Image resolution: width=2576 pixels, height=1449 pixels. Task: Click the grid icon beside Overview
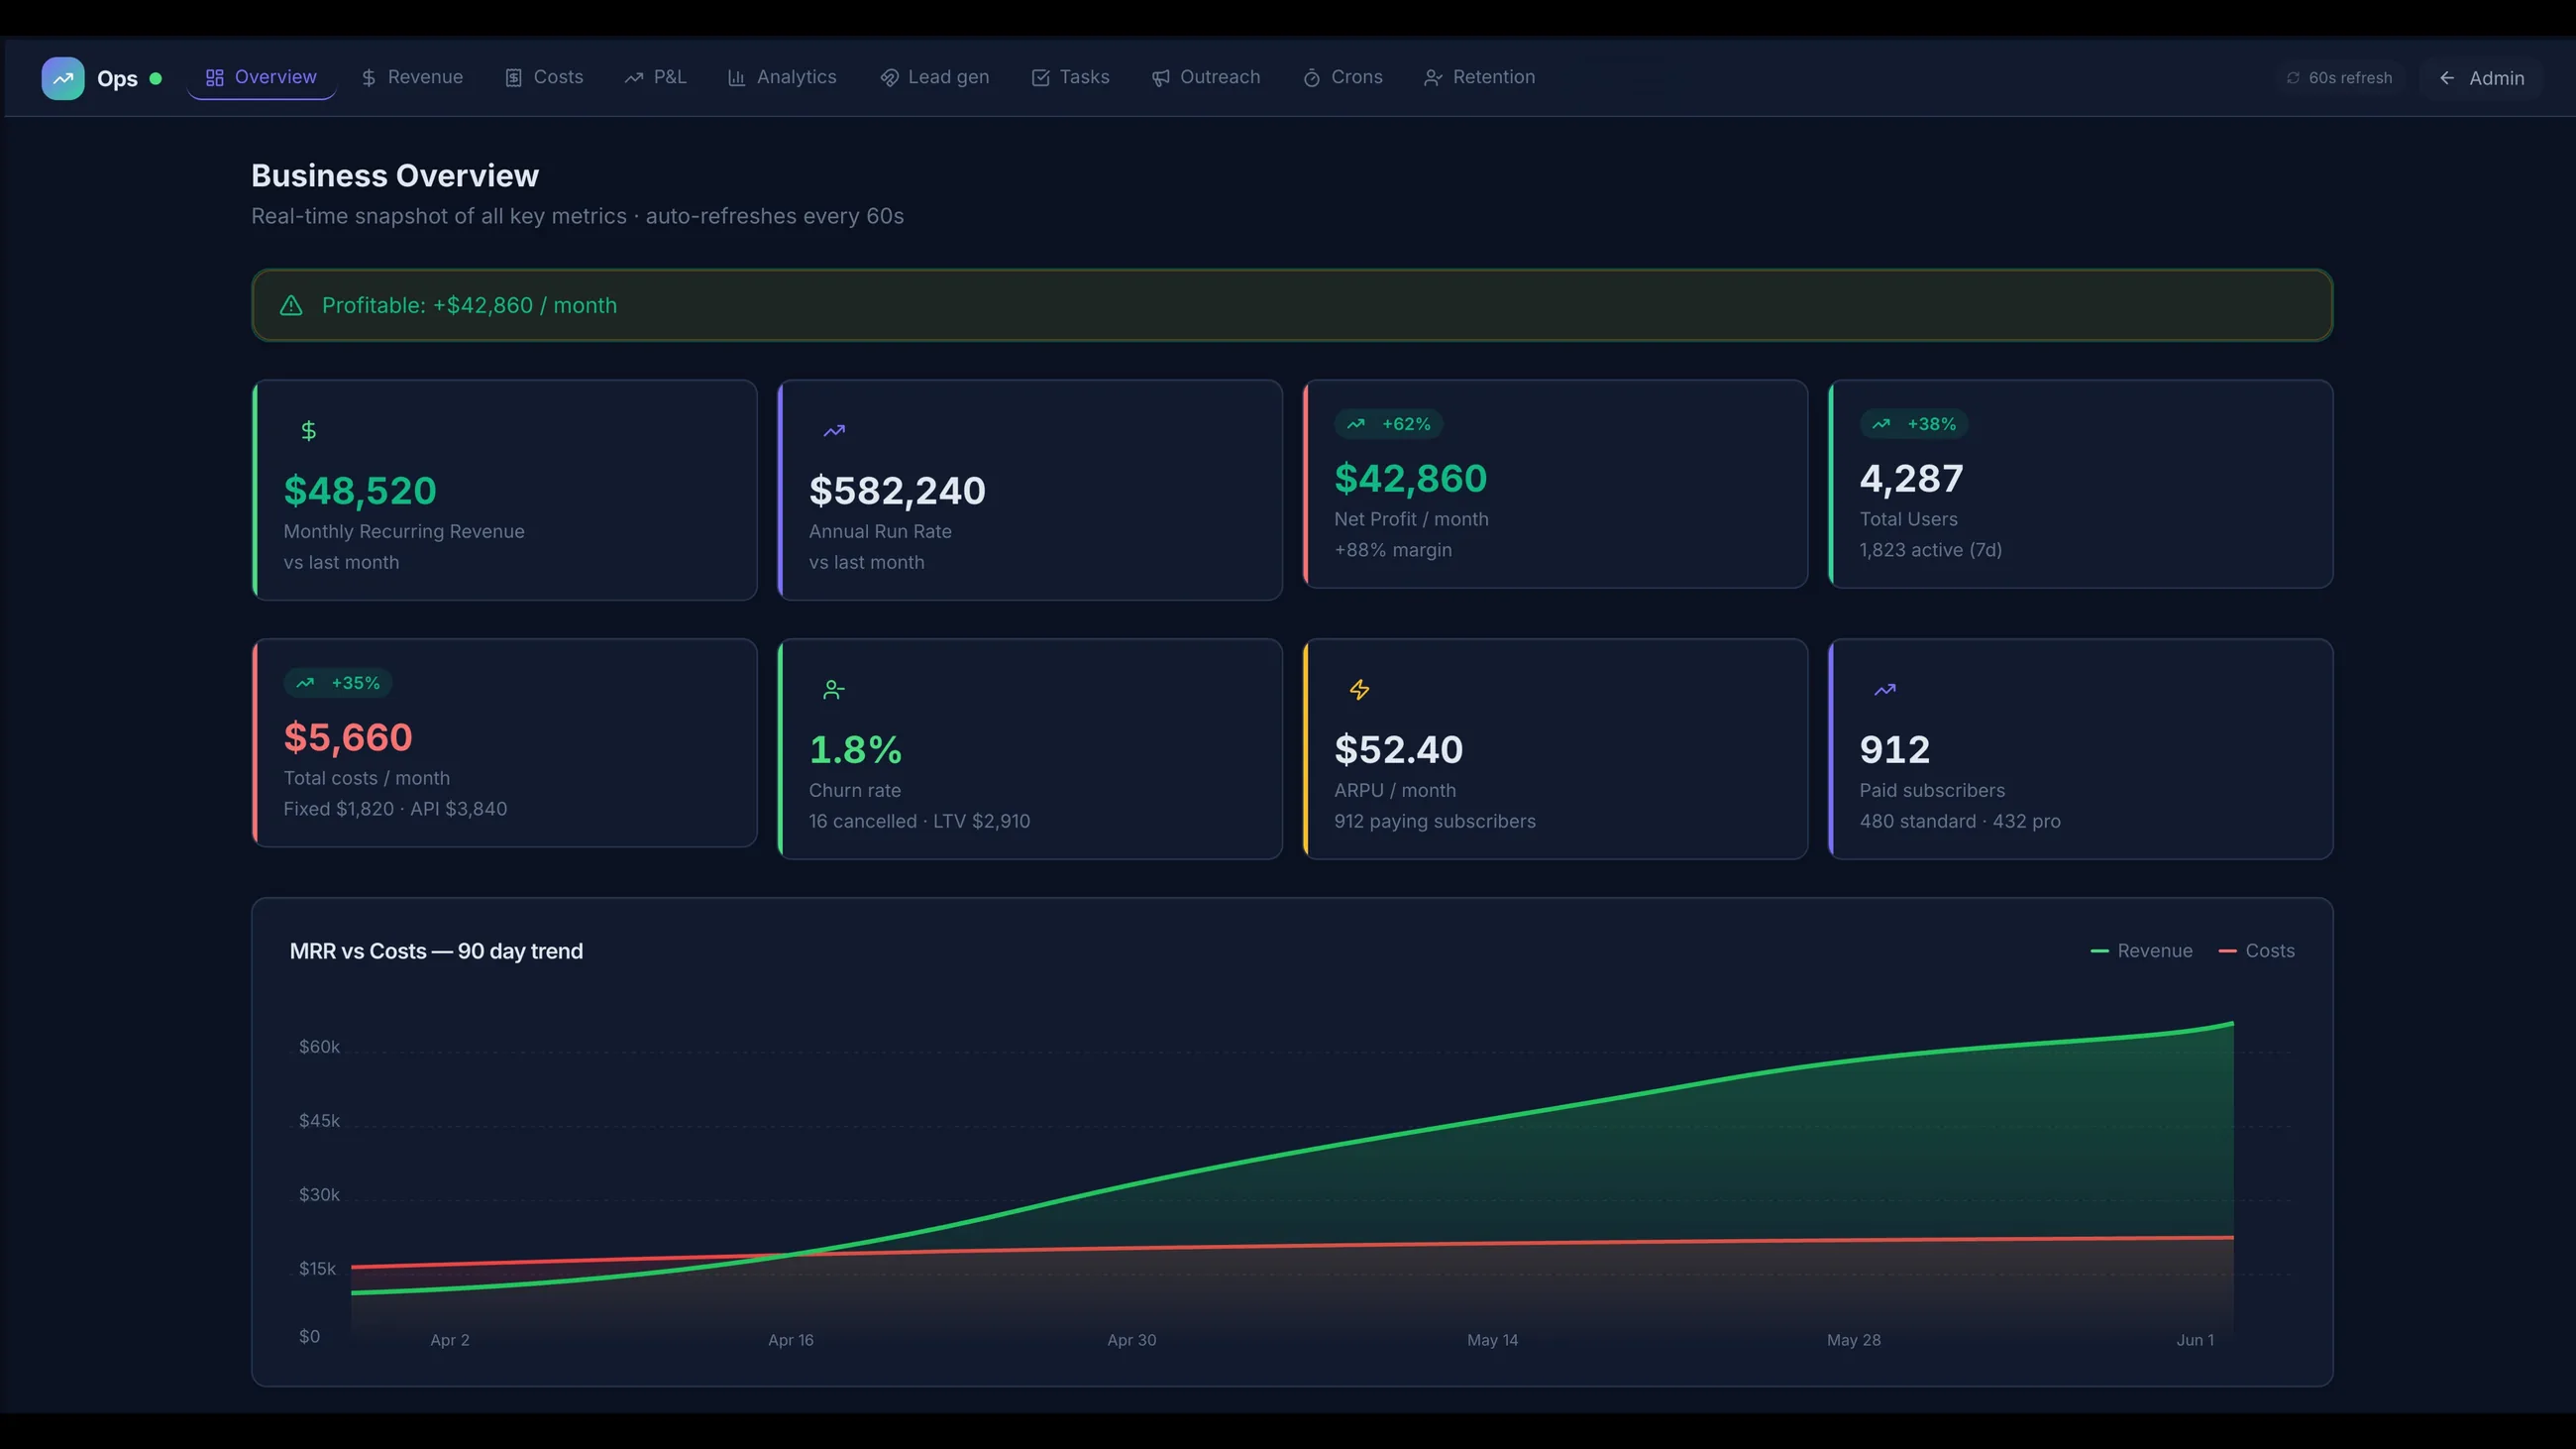pyautogui.click(x=214, y=78)
